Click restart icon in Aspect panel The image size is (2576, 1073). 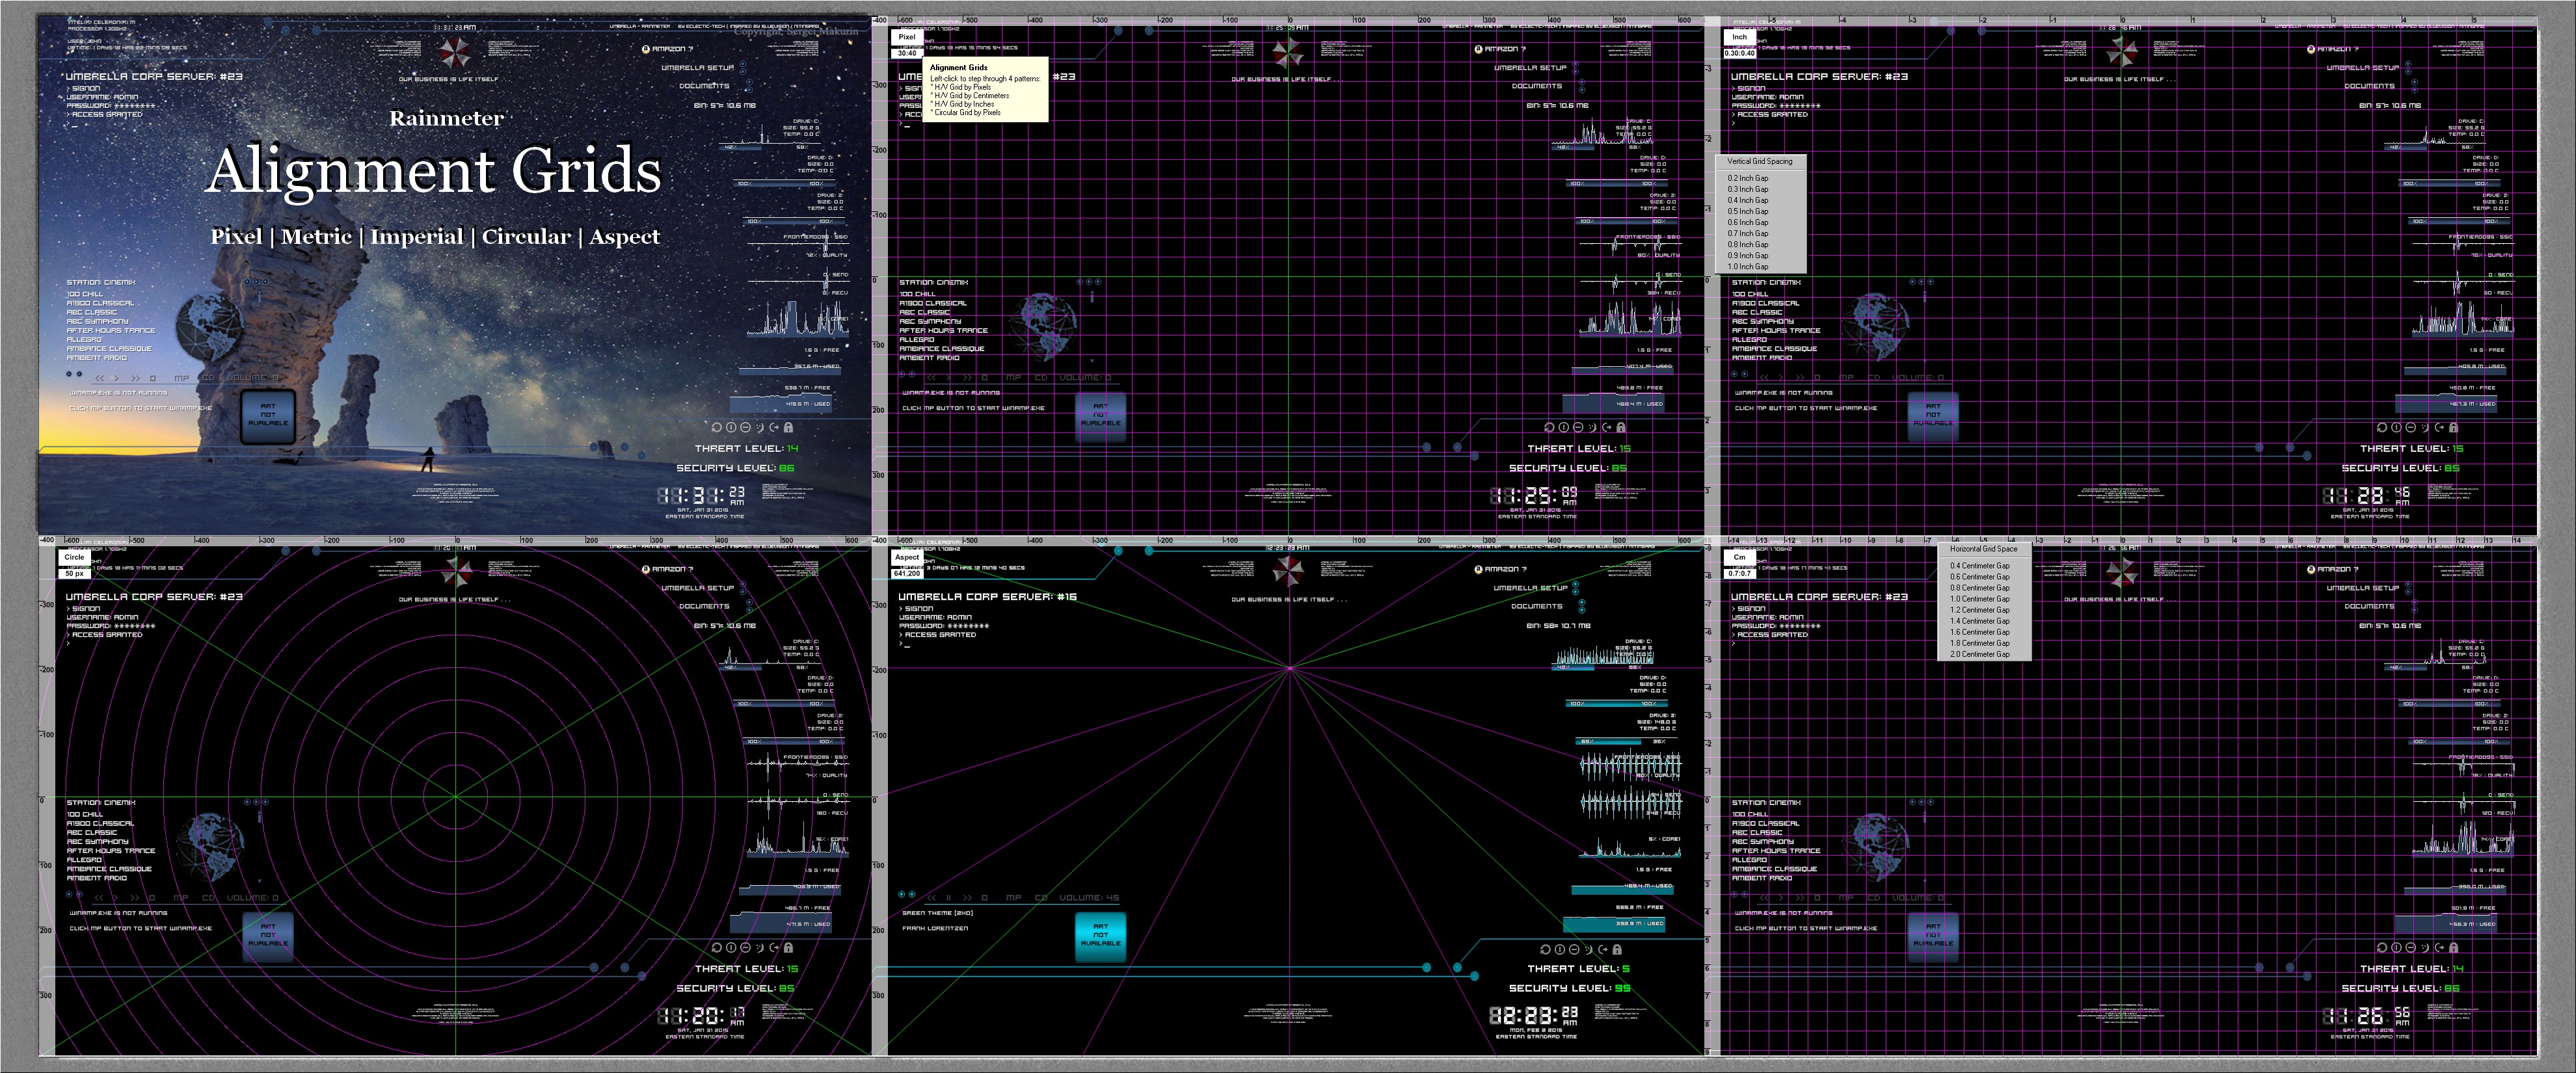[x=1545, y=949]
